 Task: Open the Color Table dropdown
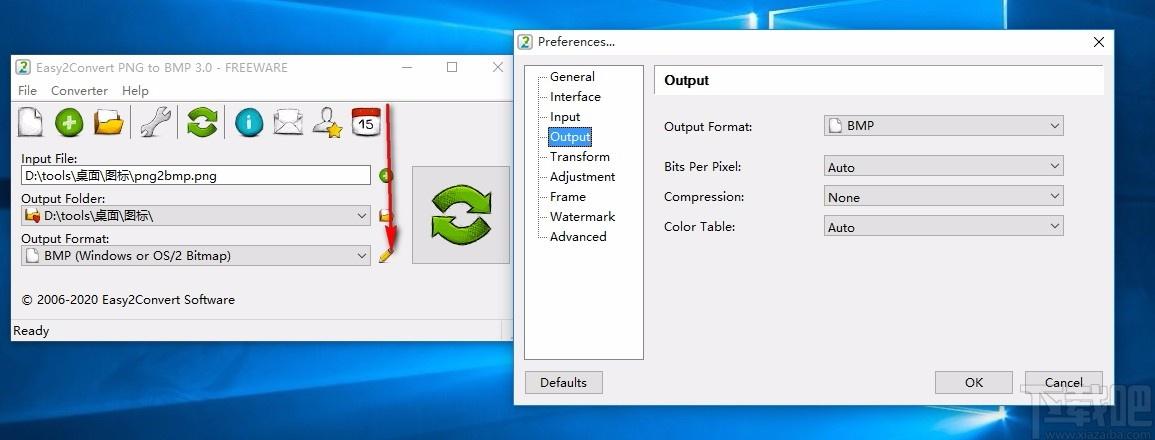click(944, 227)
